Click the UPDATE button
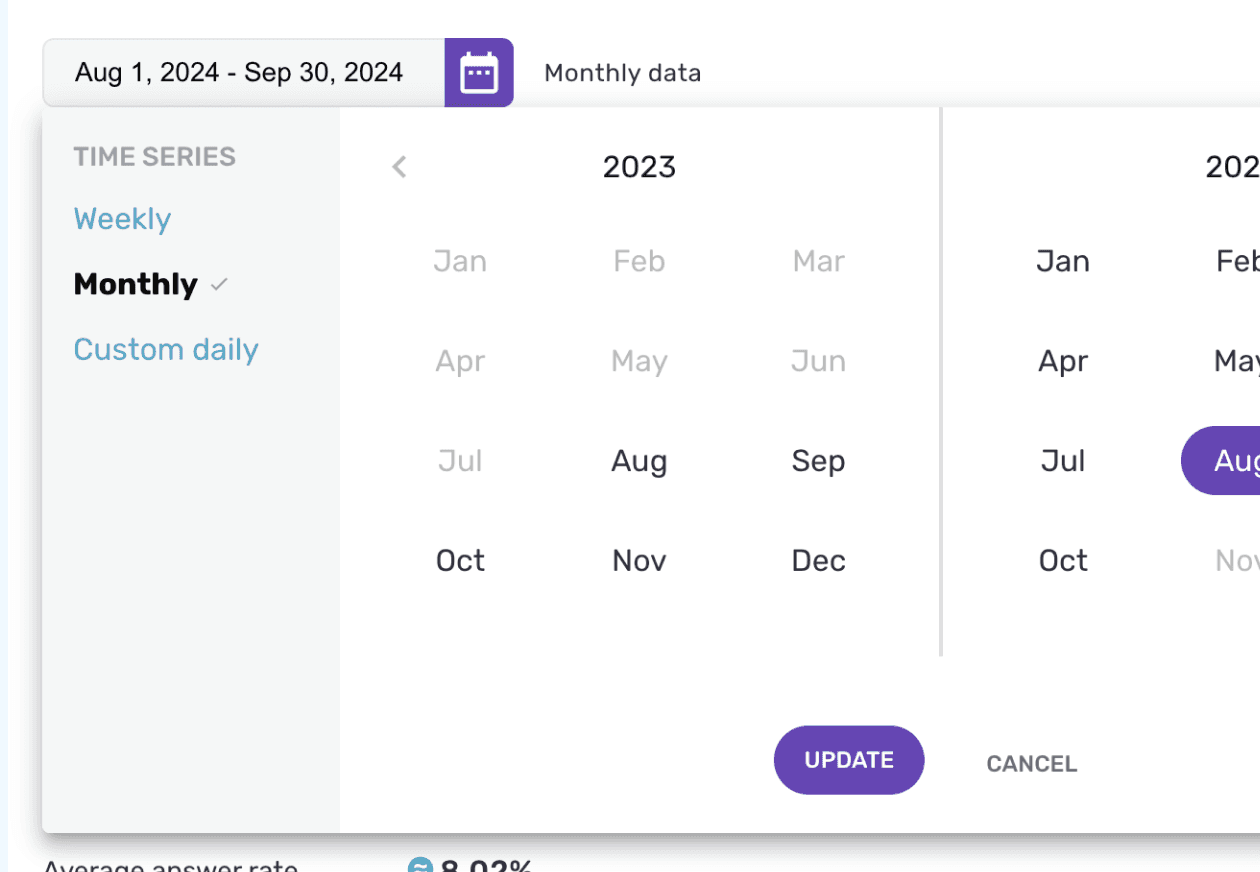 849,760
